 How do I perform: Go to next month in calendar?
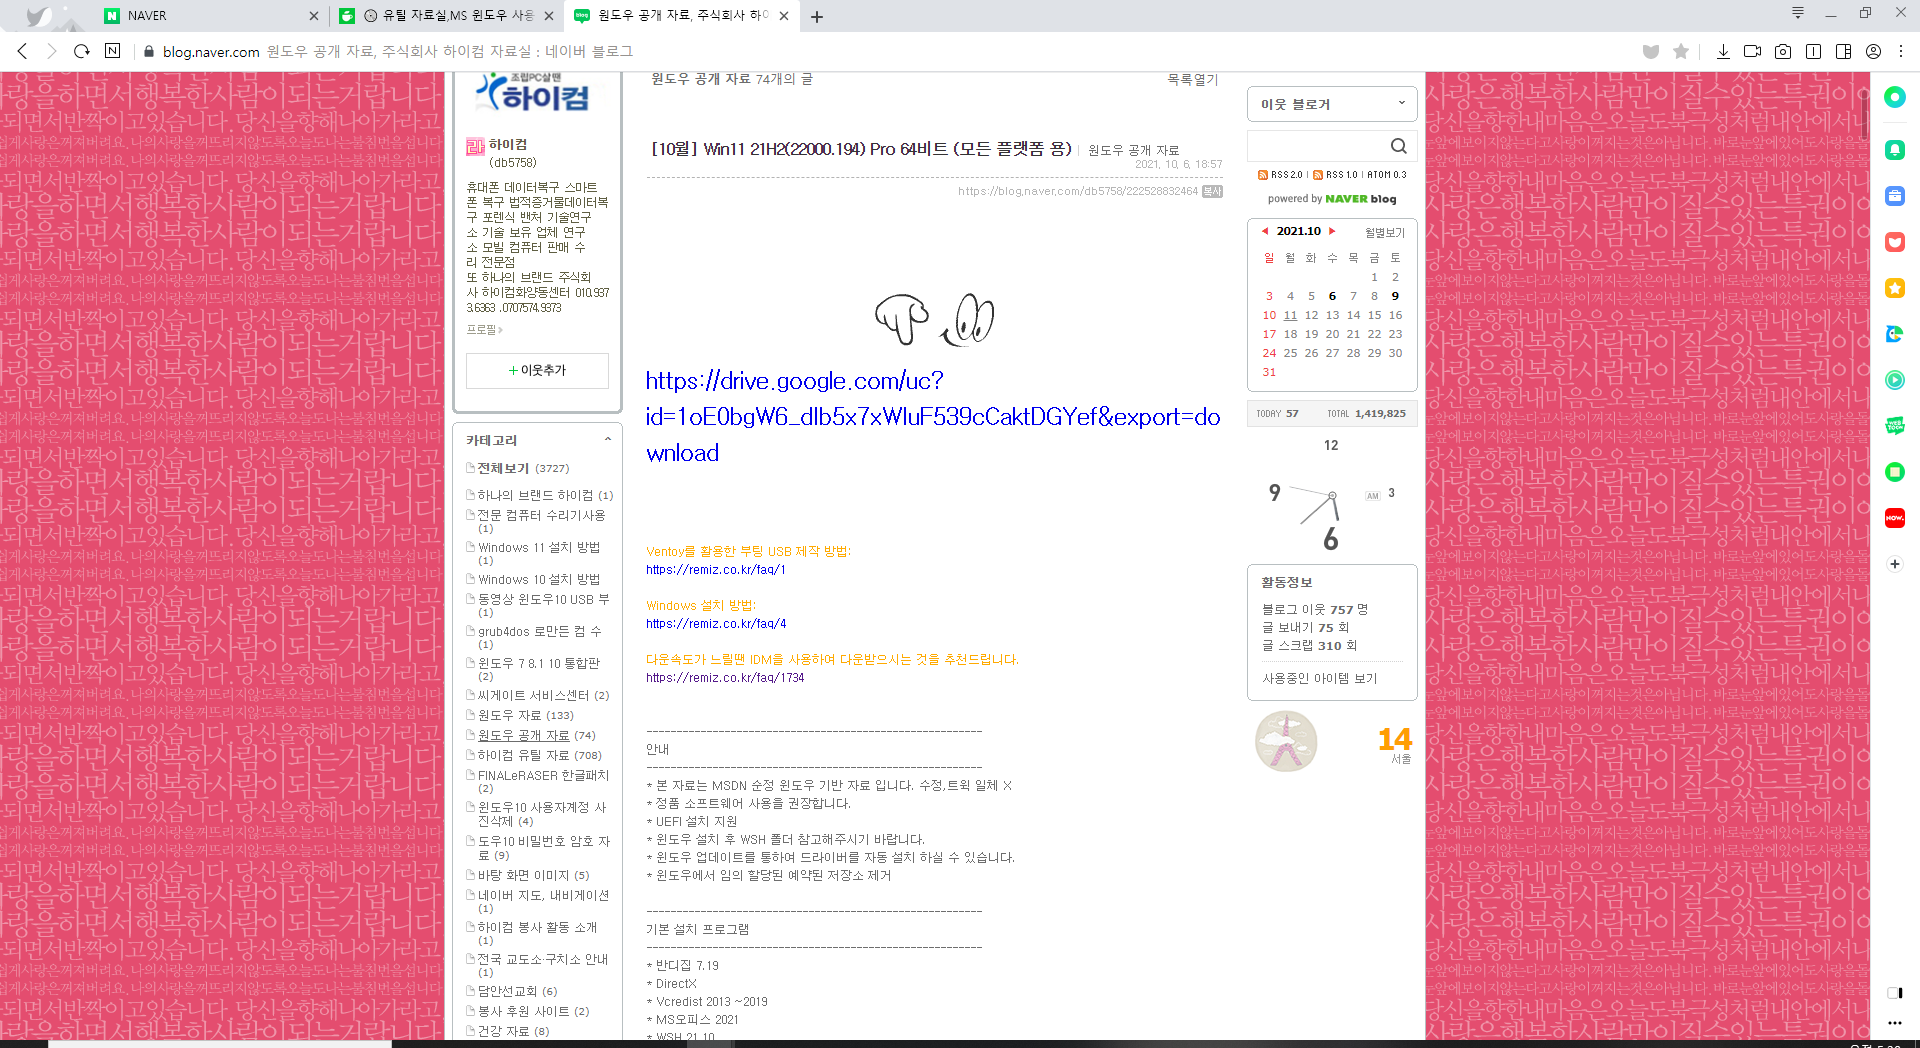1332,231
